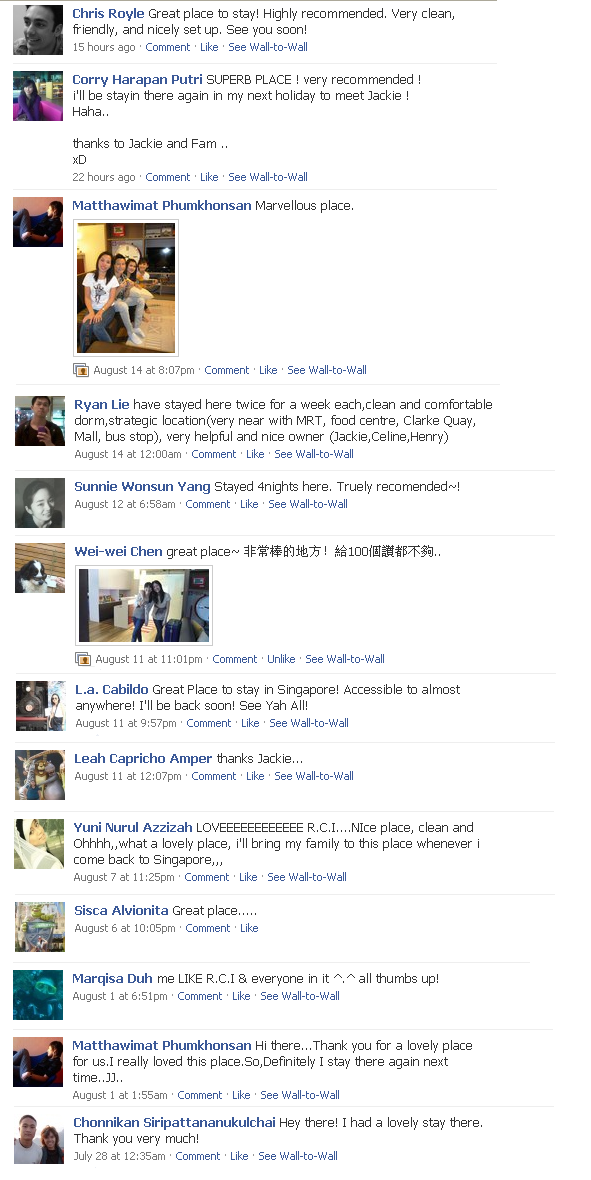Open the photo icon beside August 11 at 11:01pm
This screenshot has height=1180, width=591.
tap(83, 659)
